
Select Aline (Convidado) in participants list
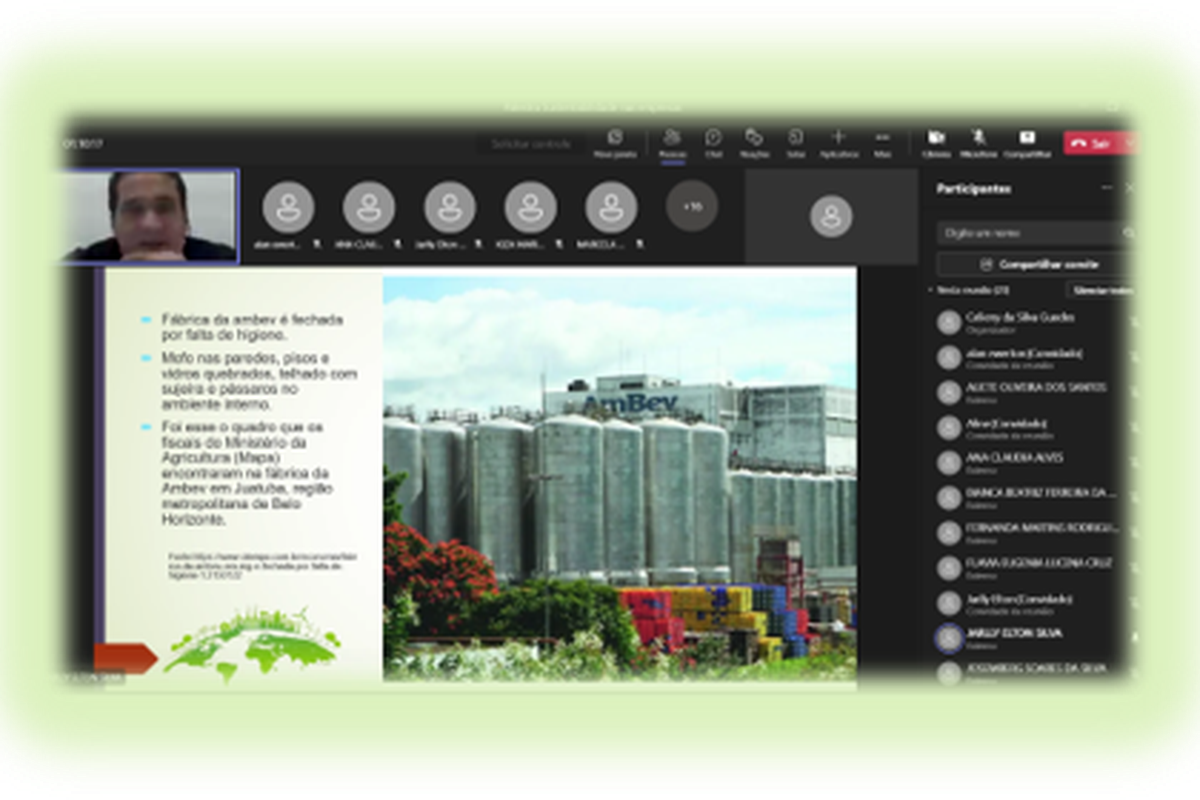[x=1035, y=428]
